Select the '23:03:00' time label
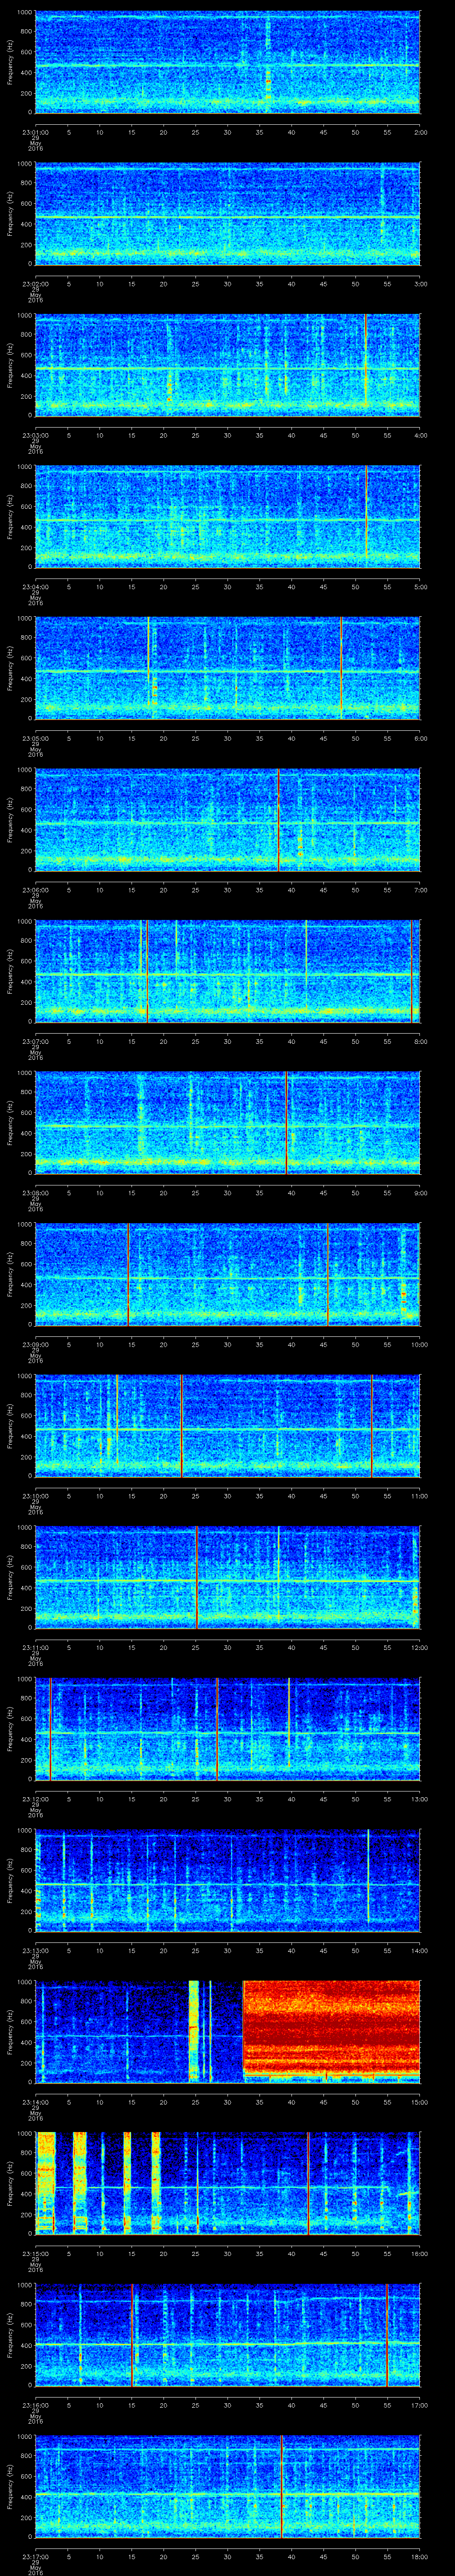The width and height of the screenshot is (455, 2576). (x=35, y=435)
